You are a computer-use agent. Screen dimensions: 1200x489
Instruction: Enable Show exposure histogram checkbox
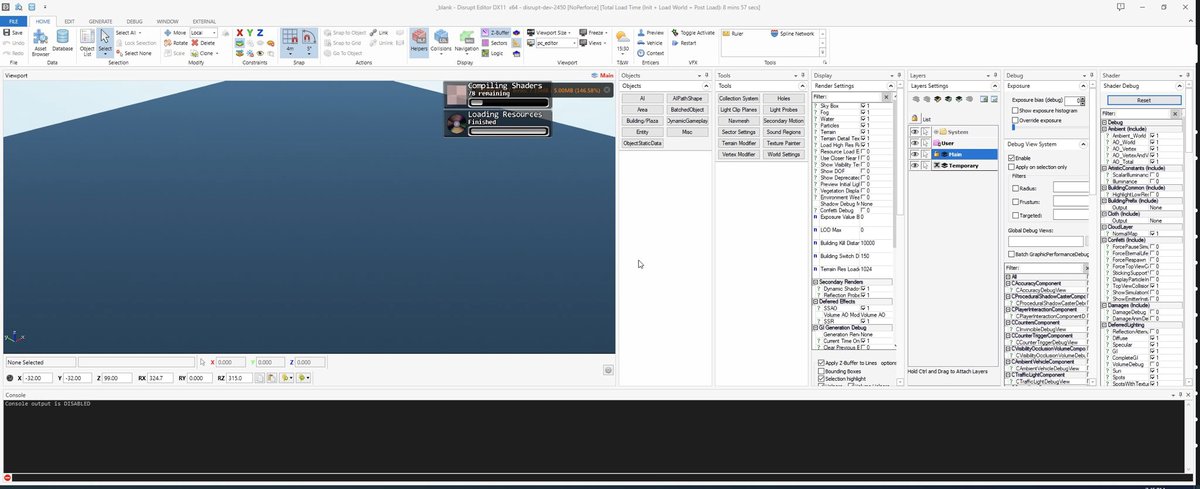[1012, 110]
